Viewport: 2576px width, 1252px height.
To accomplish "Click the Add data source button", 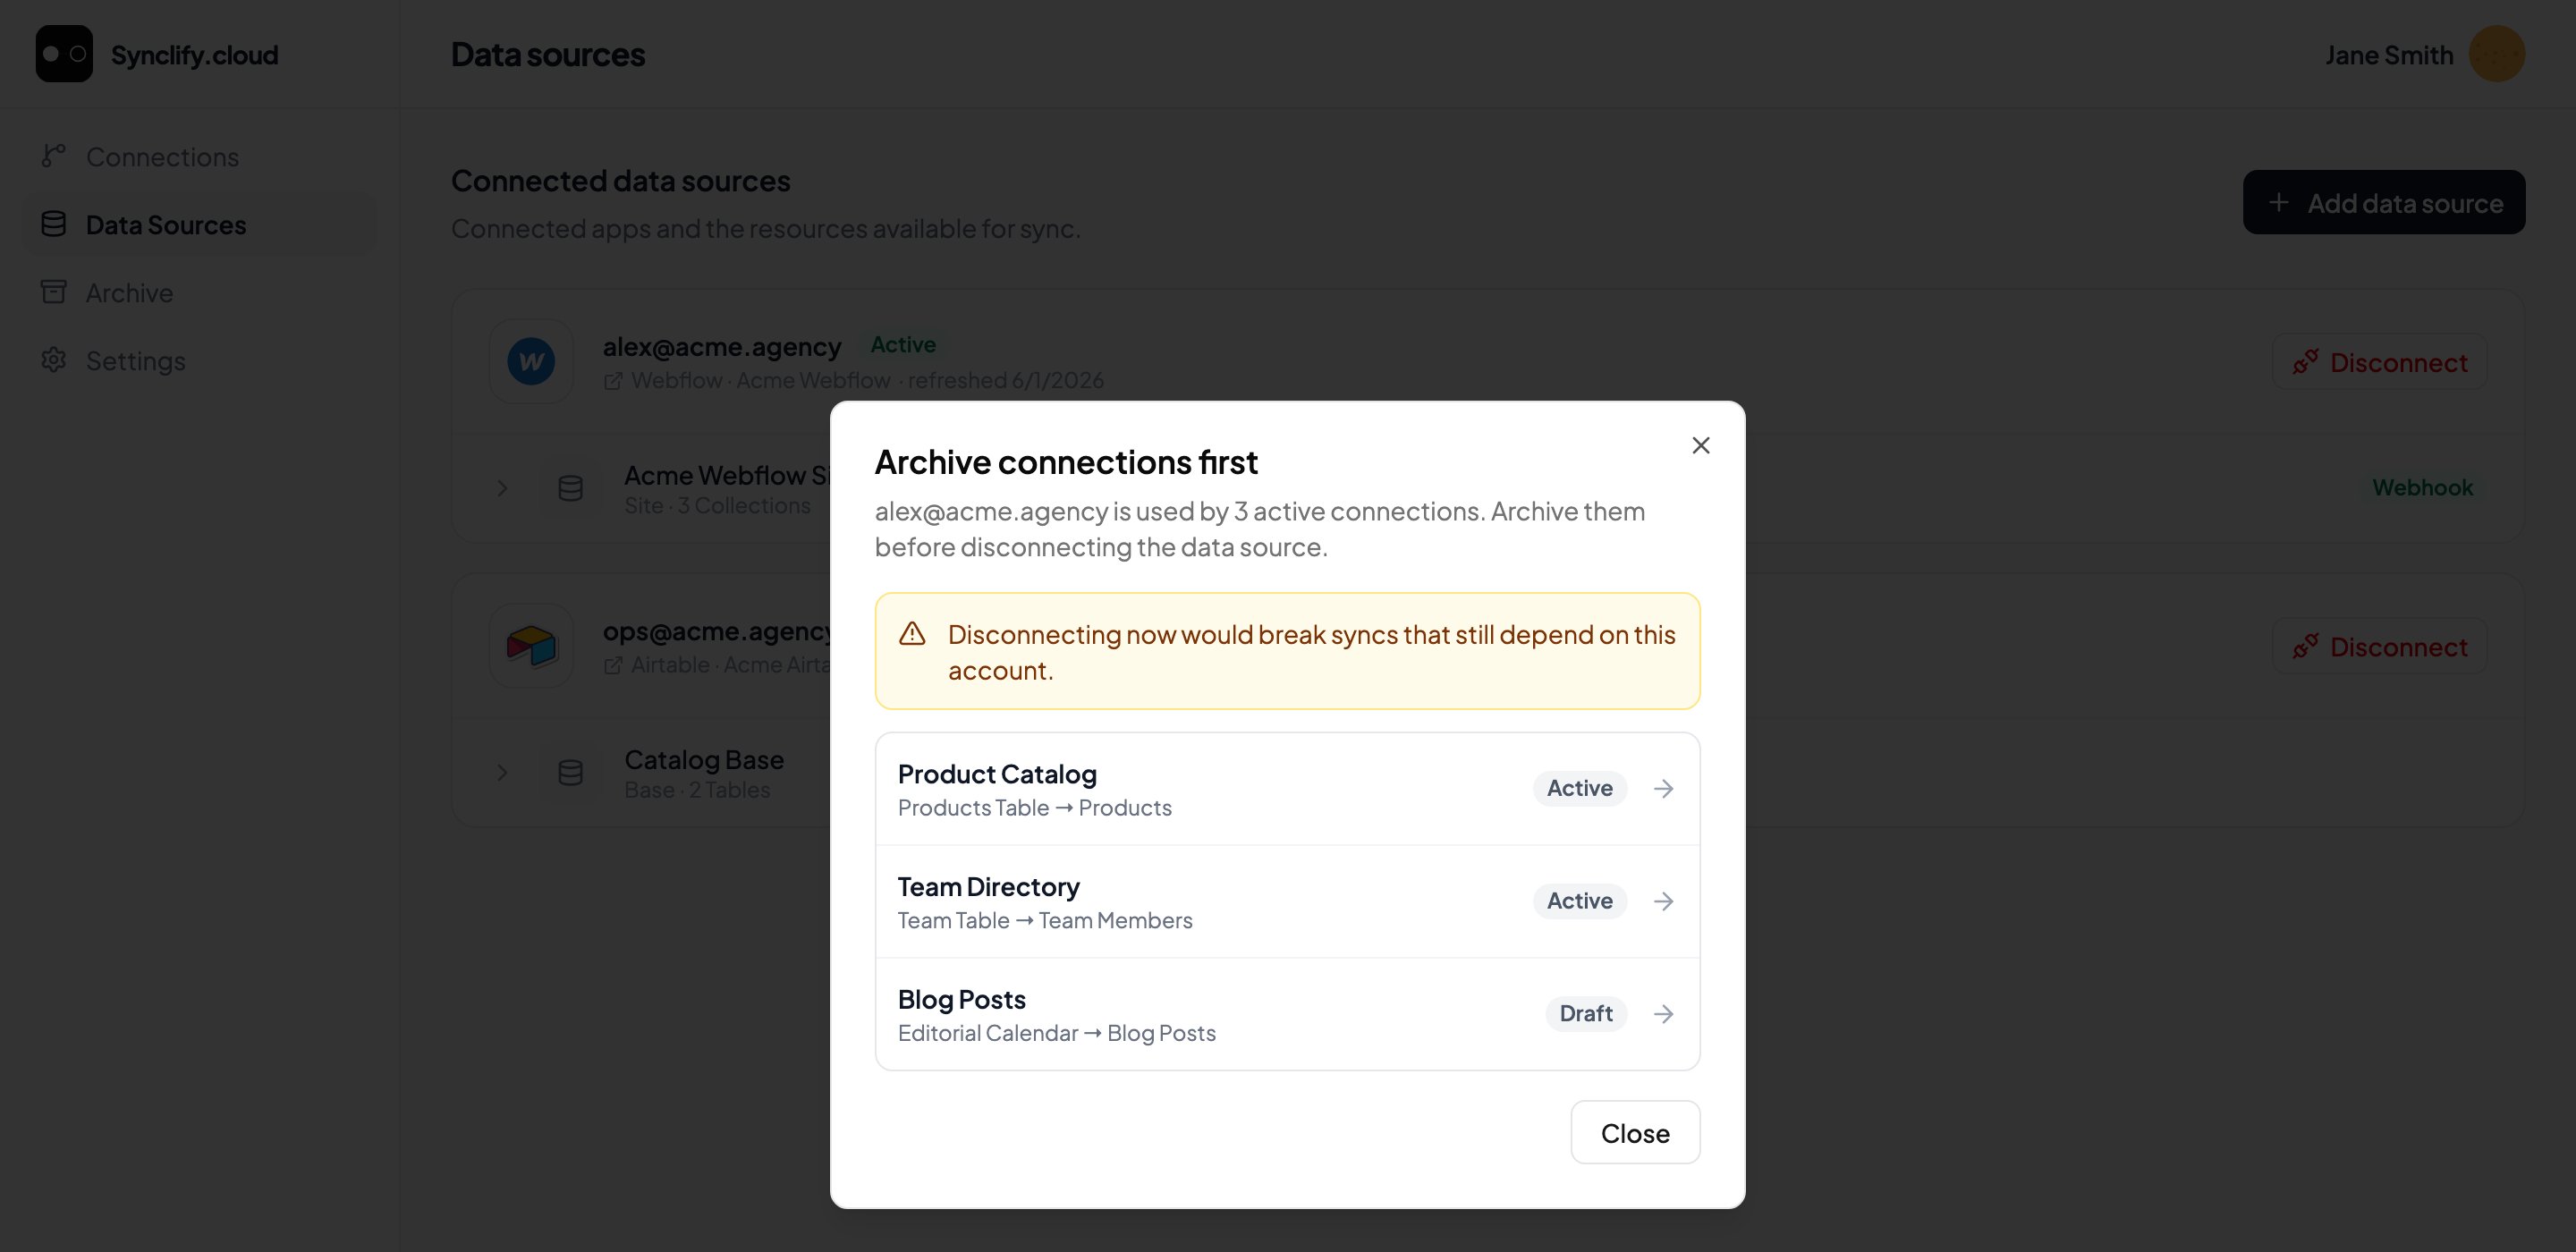I will 2383,203.
